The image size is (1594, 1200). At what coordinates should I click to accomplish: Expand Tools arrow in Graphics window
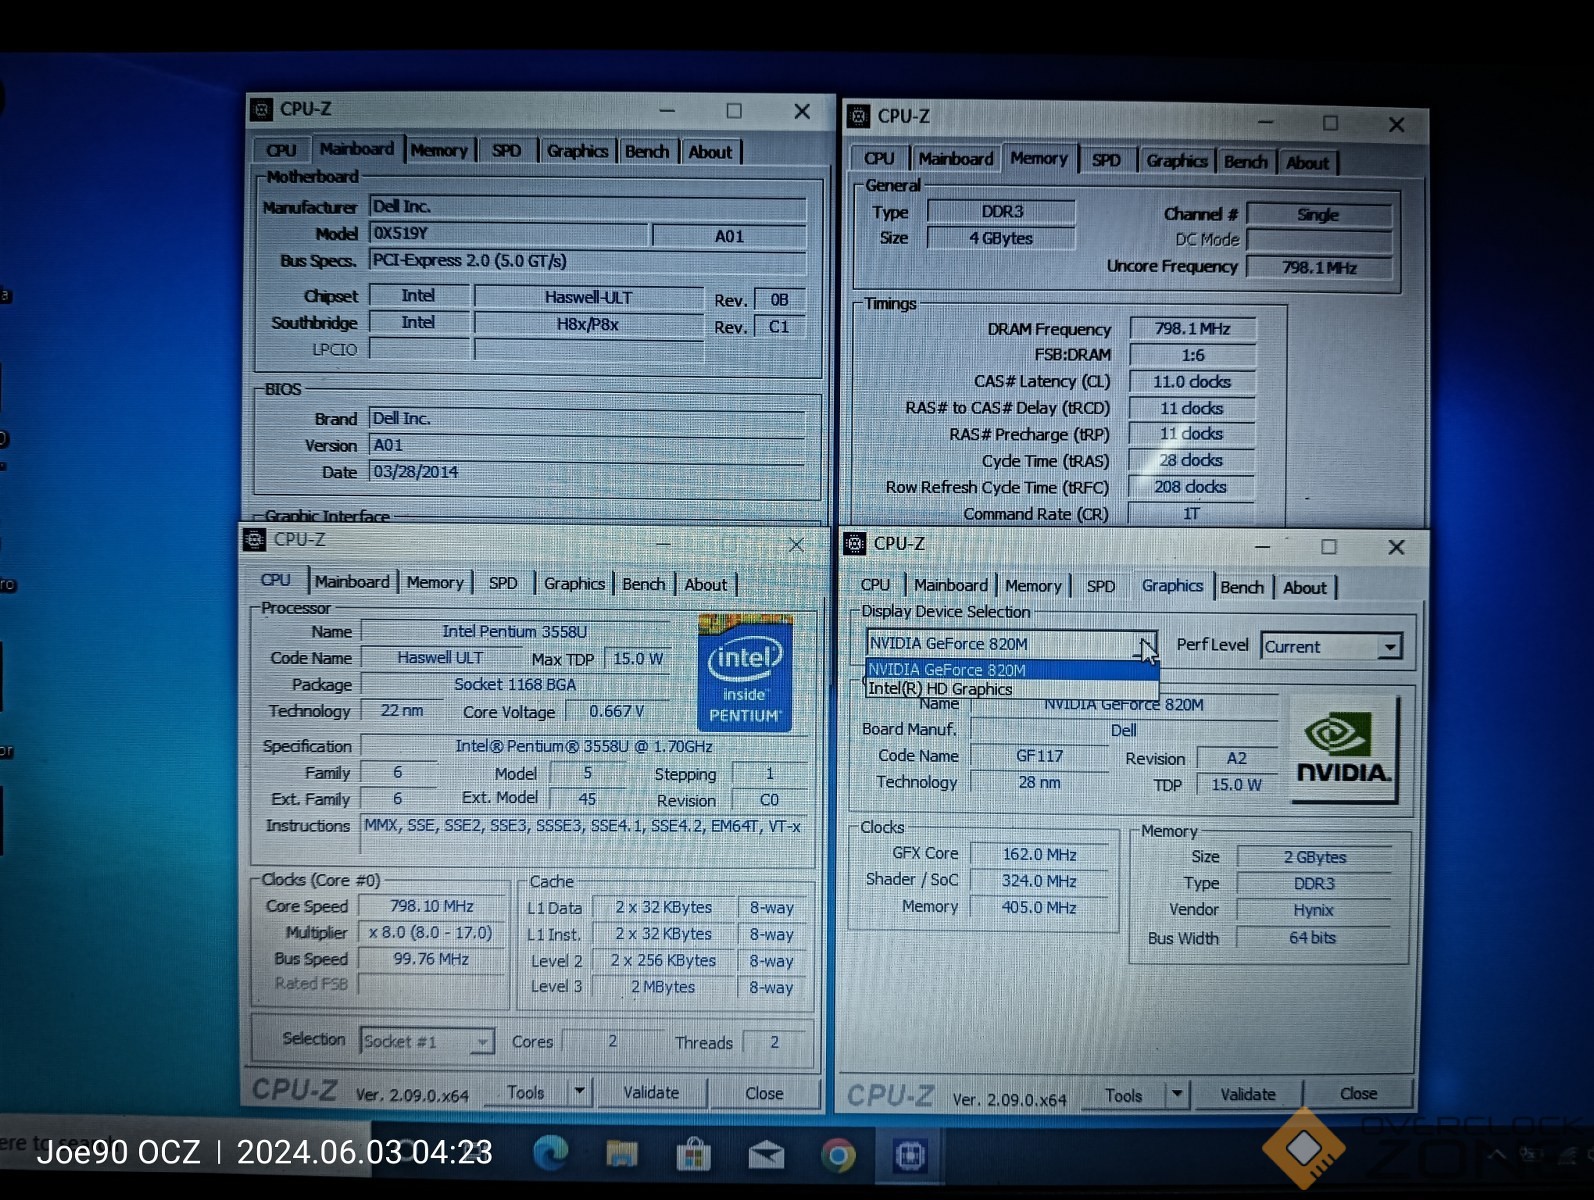(x=1177, y=1094)
